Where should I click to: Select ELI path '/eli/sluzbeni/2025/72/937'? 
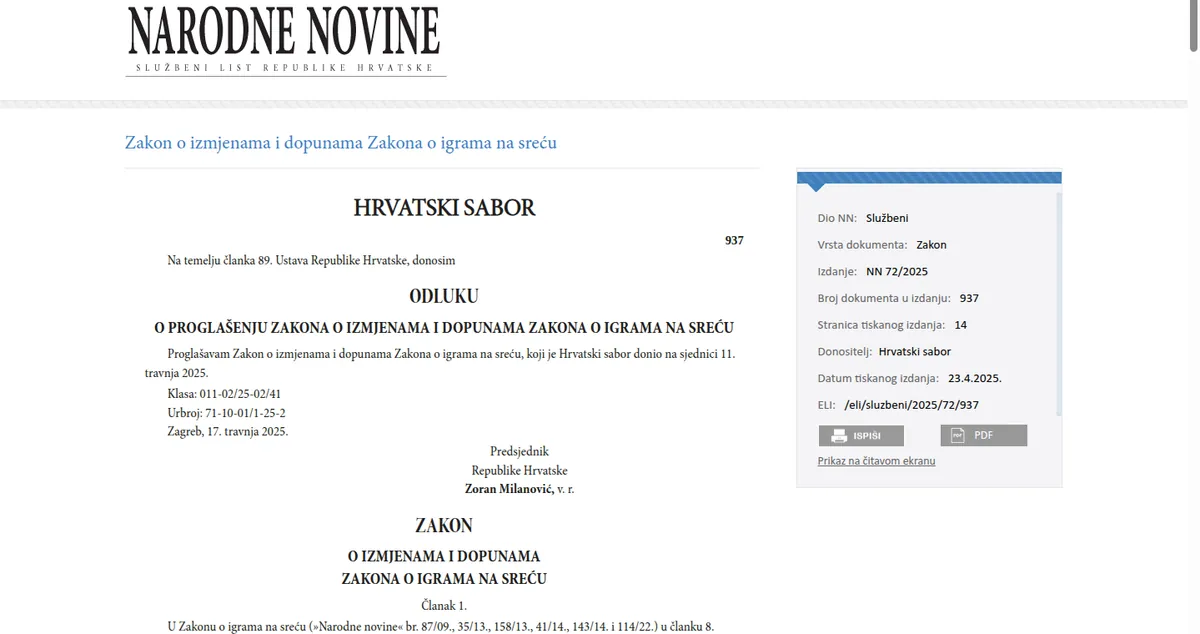coord(911,405)
